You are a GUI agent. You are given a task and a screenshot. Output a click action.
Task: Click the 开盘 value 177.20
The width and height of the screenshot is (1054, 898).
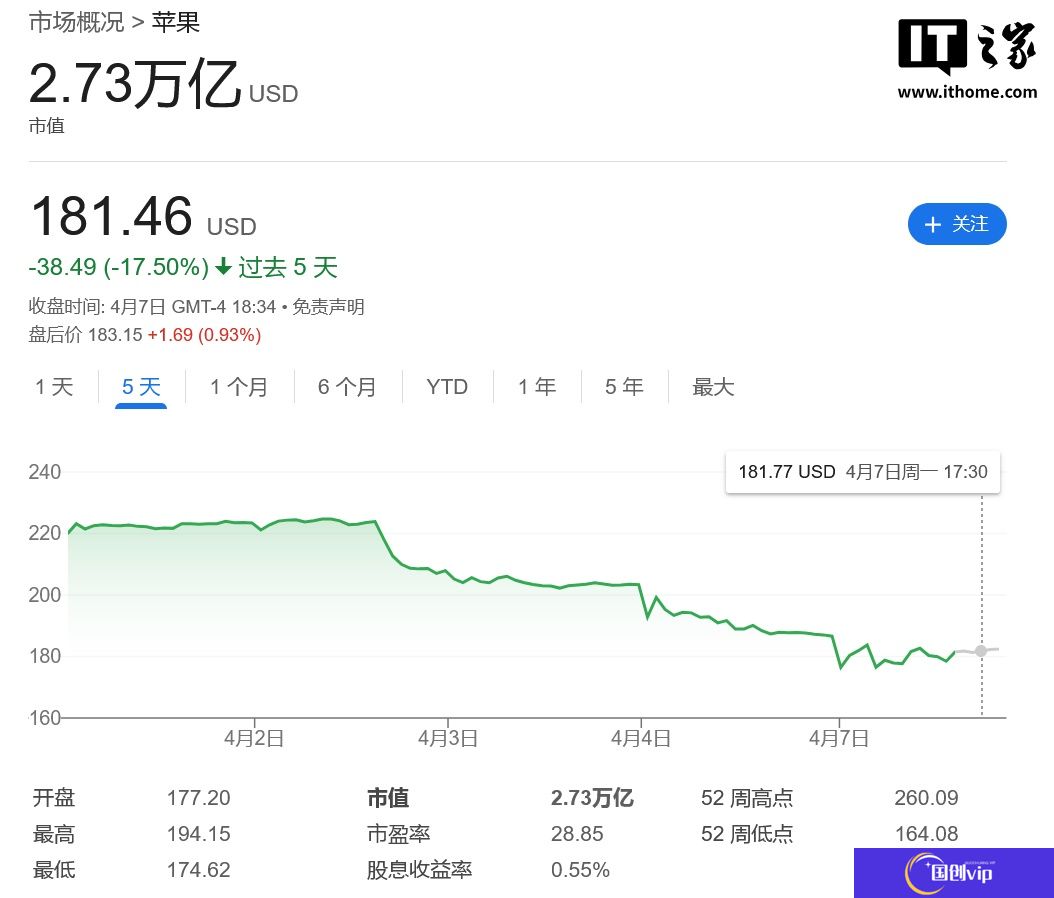click(x=198, y=798)
